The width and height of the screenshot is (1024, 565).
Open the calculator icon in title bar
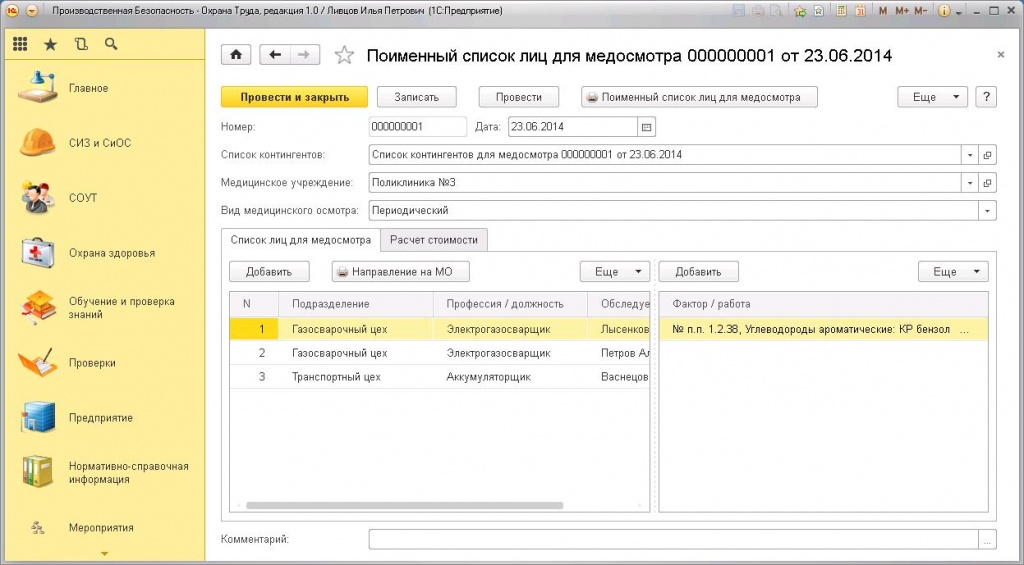pos(841,11)
